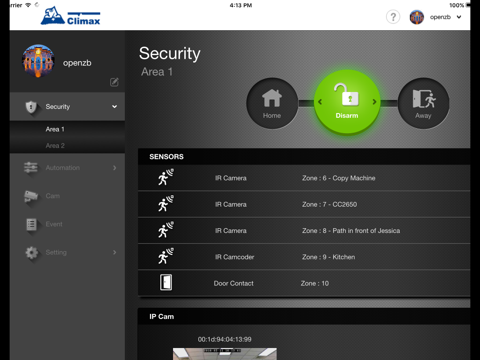The image size is (480, 360).
Task: Select 'Zone : 10' text
Action: [315, 283]
